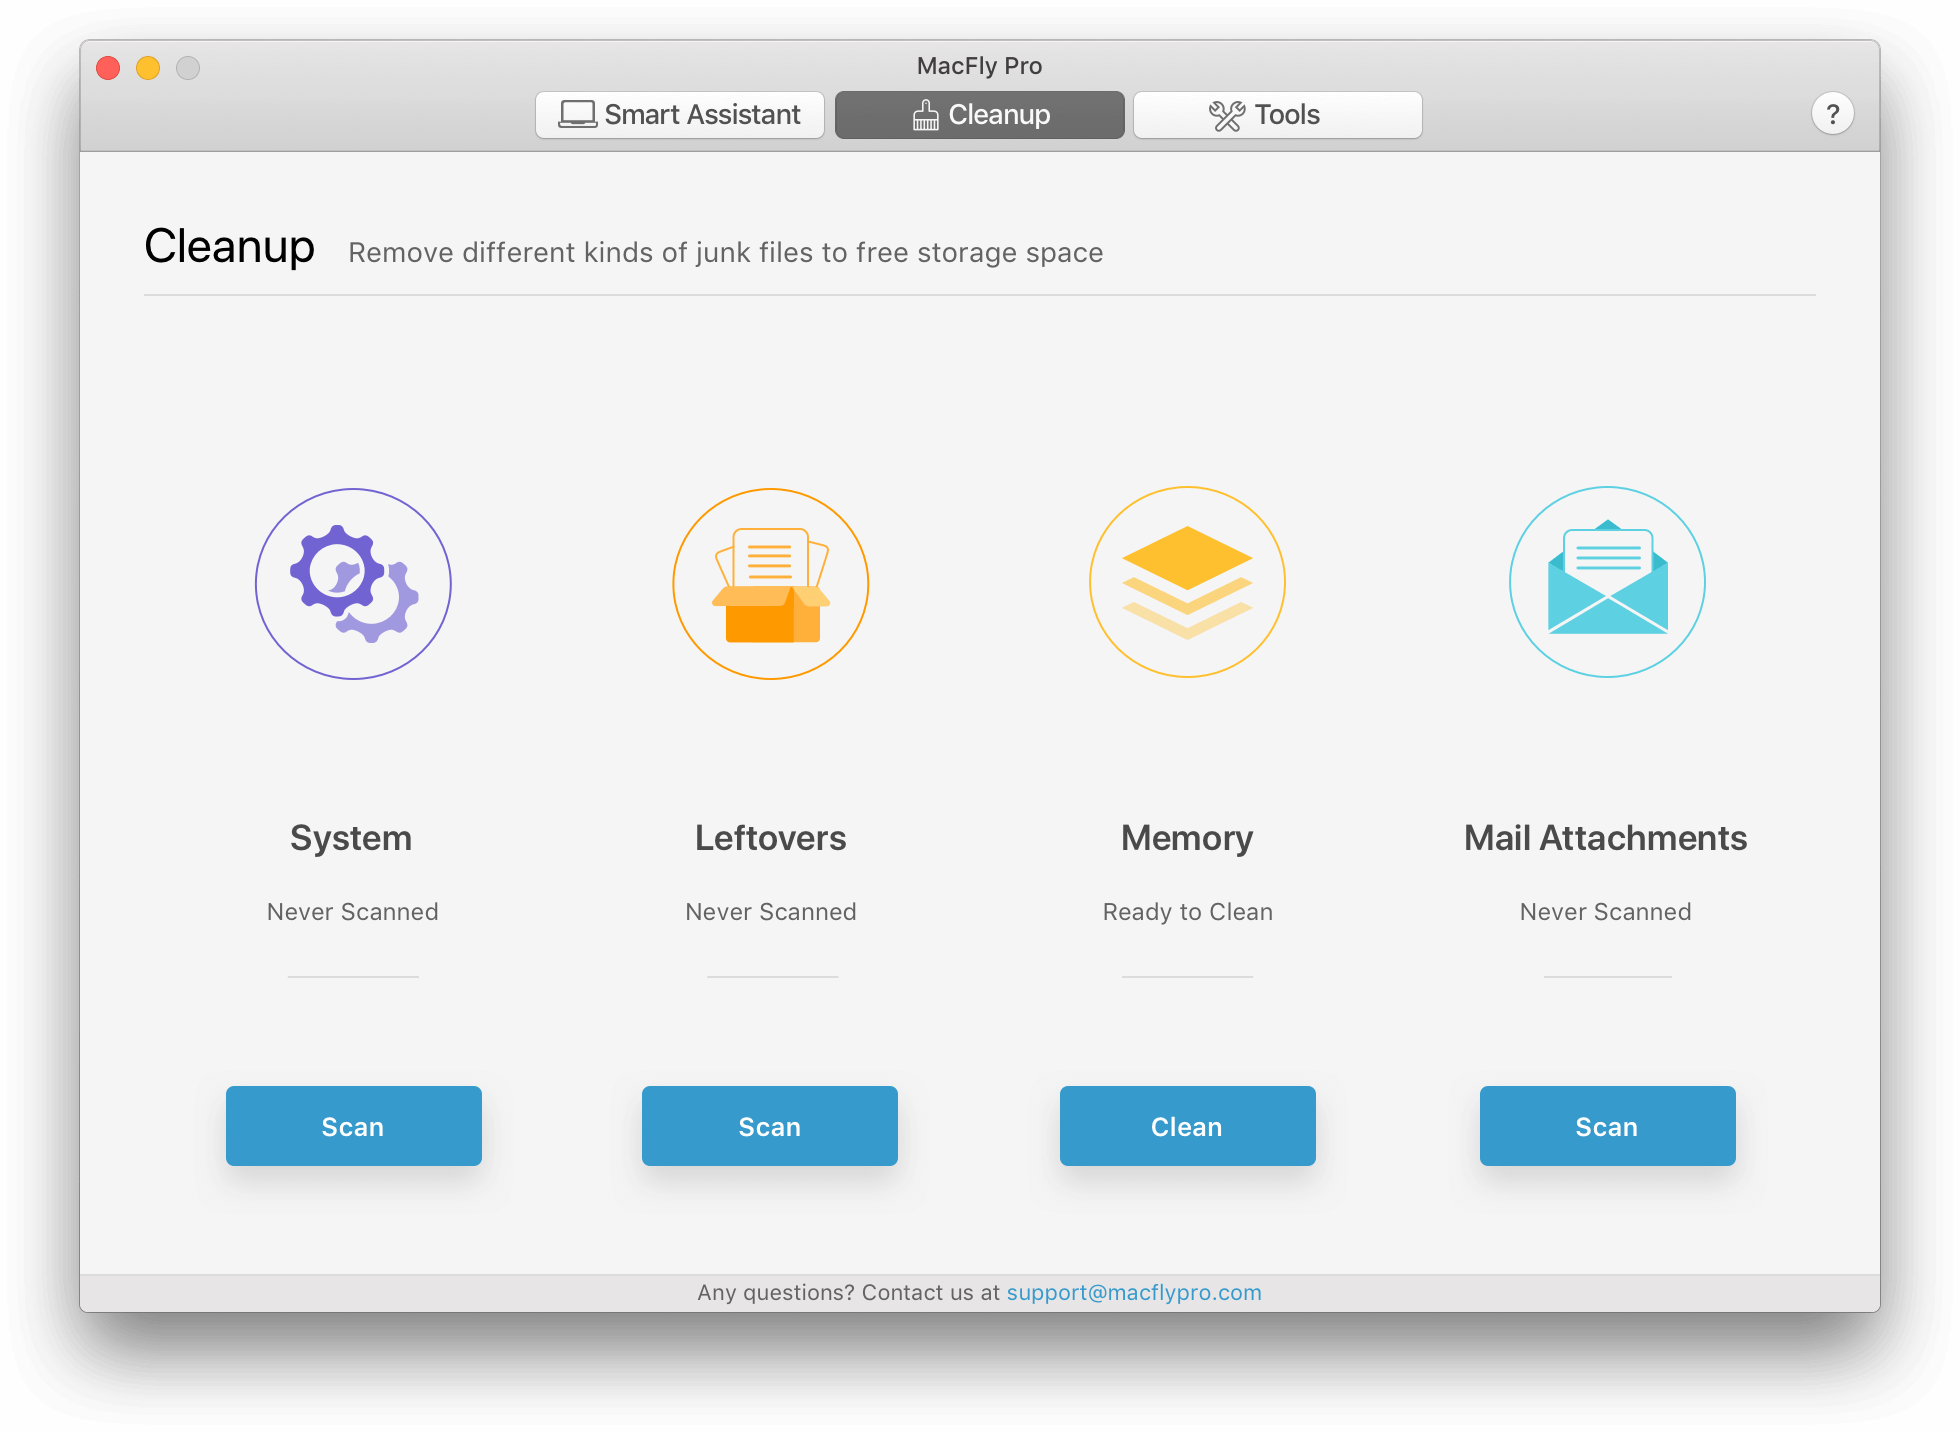Open the support@macflypro.com email link

point(1134,1292)
